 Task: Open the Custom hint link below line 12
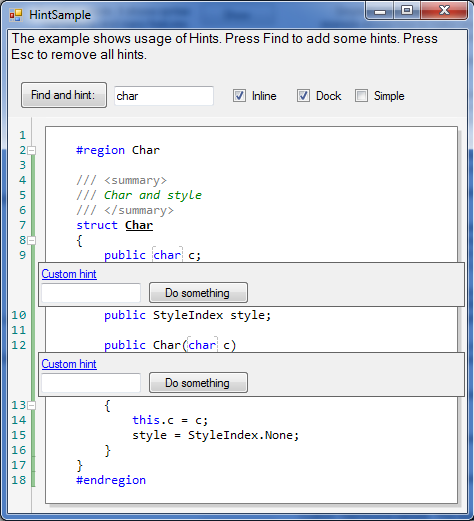(69, 364)
